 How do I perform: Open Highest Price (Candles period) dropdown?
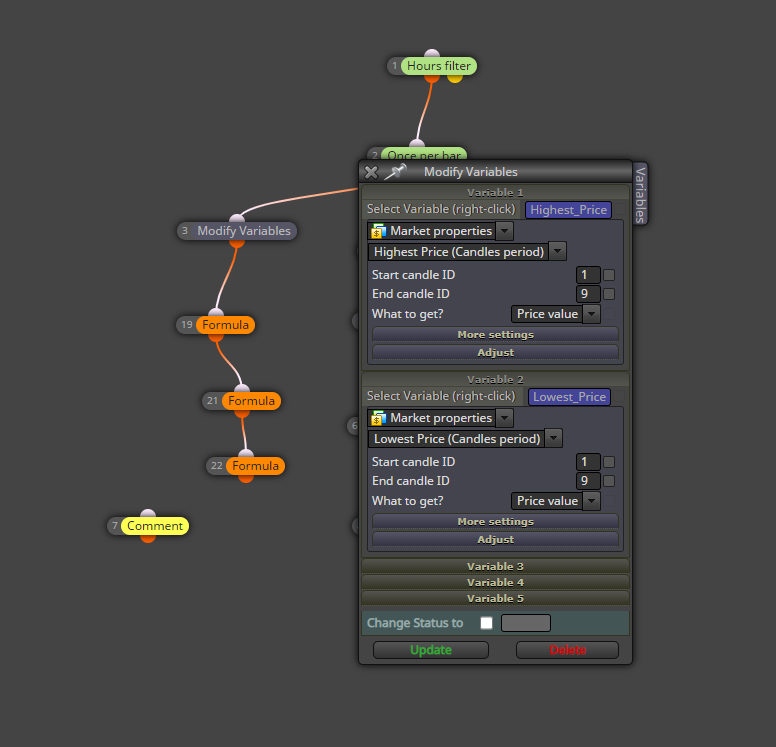click(558, 252)
